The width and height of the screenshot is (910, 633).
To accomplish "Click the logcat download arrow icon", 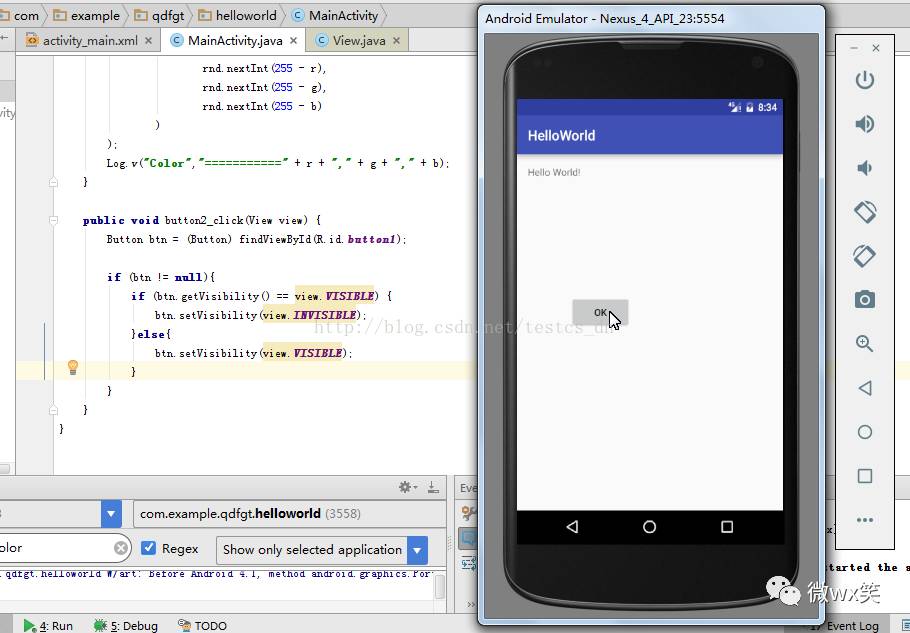I will pos(433,487).
